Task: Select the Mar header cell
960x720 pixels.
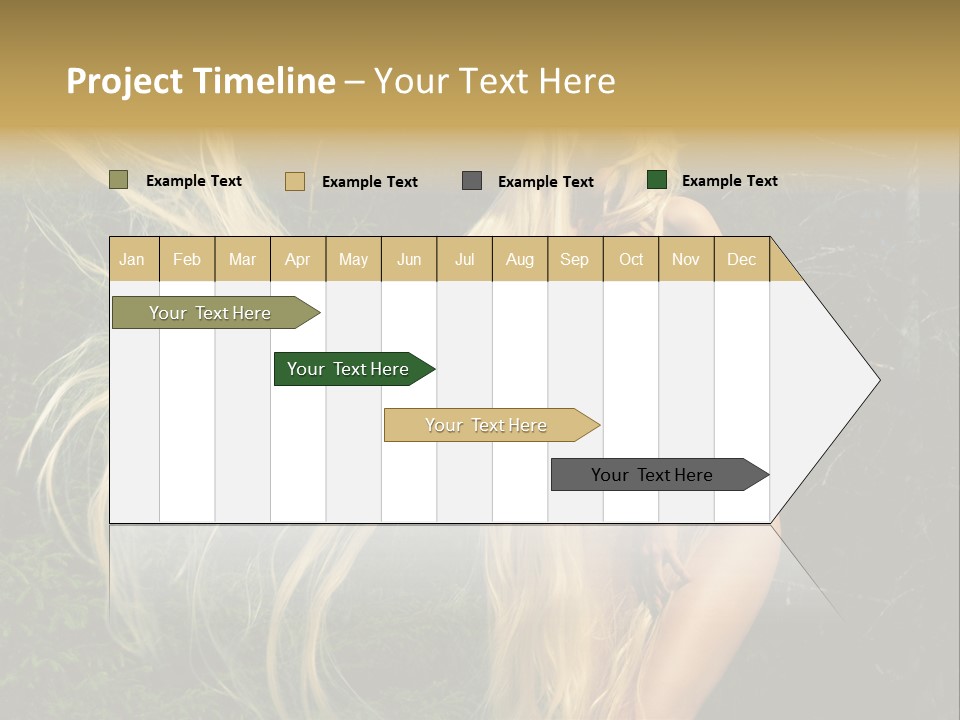Action: (x=243, y=259)
